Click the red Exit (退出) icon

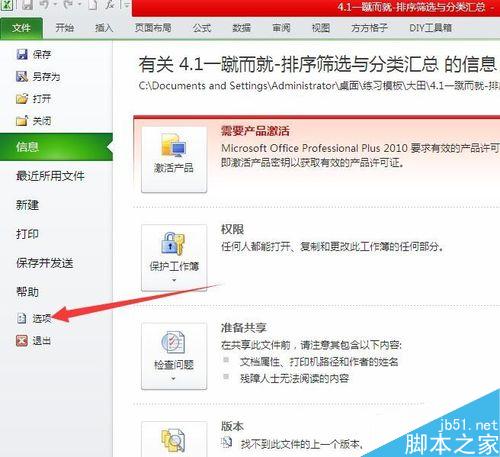tap(22, 341)
